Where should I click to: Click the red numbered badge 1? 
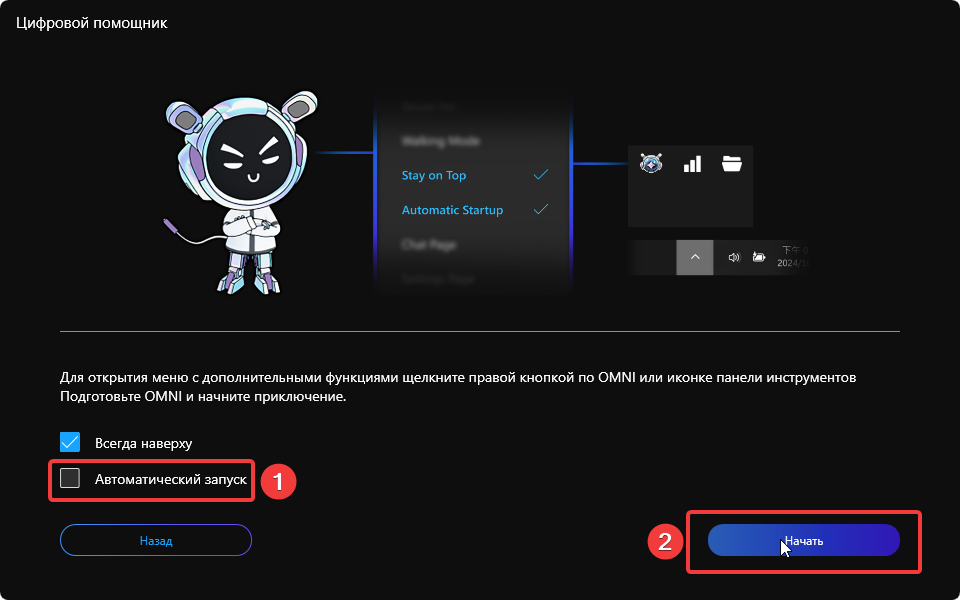277,481
